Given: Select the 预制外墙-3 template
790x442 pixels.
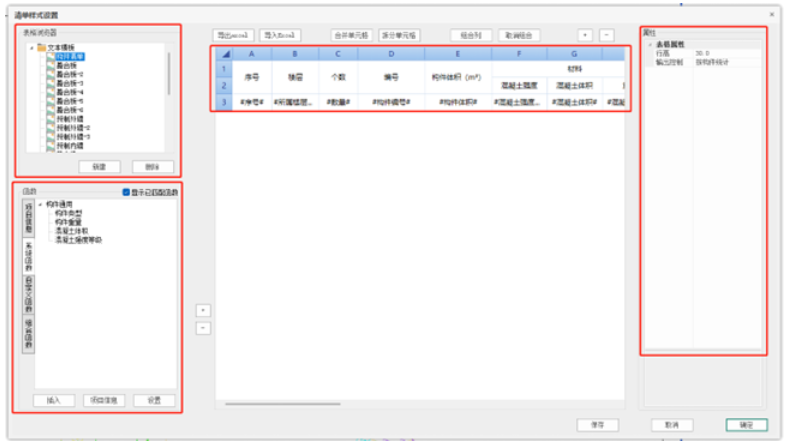Looking at the screenshot, I should pyautogui.click(x=73, y=137).
